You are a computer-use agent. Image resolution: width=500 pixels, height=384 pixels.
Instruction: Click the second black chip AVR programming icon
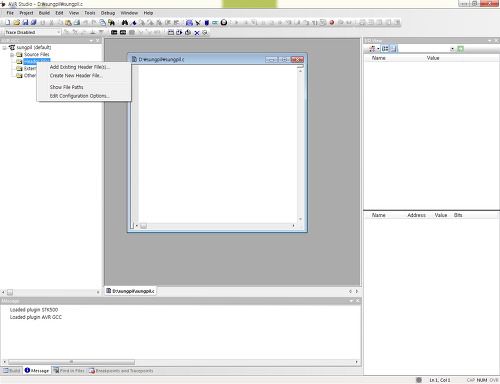coord(123,32)
